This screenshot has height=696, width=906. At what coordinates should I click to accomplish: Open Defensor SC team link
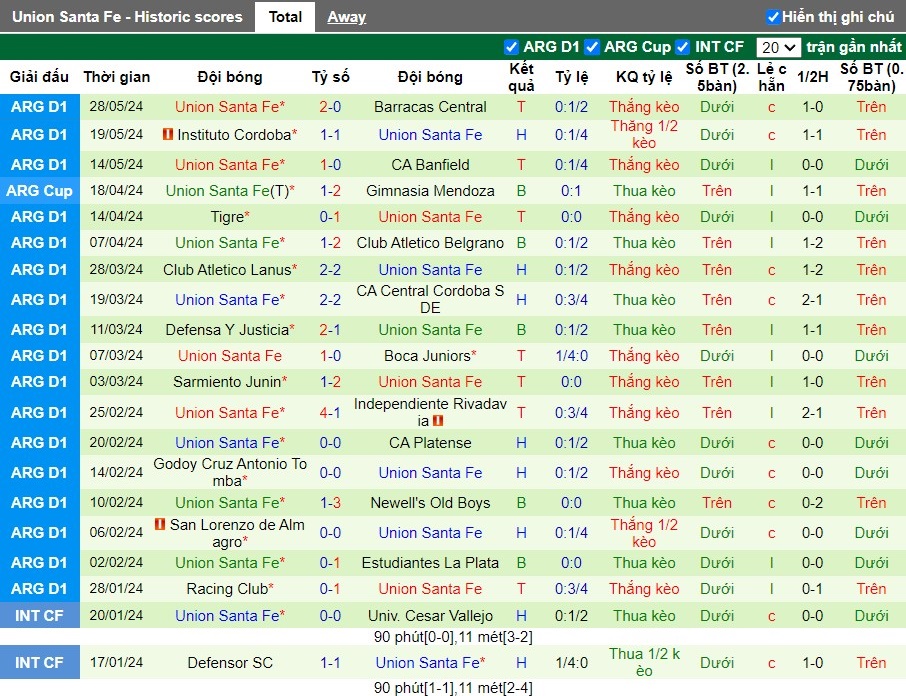coord(230,662)
